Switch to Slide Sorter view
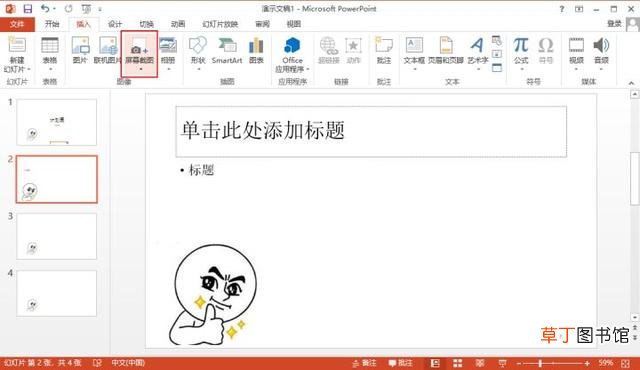 click(458, 363)
